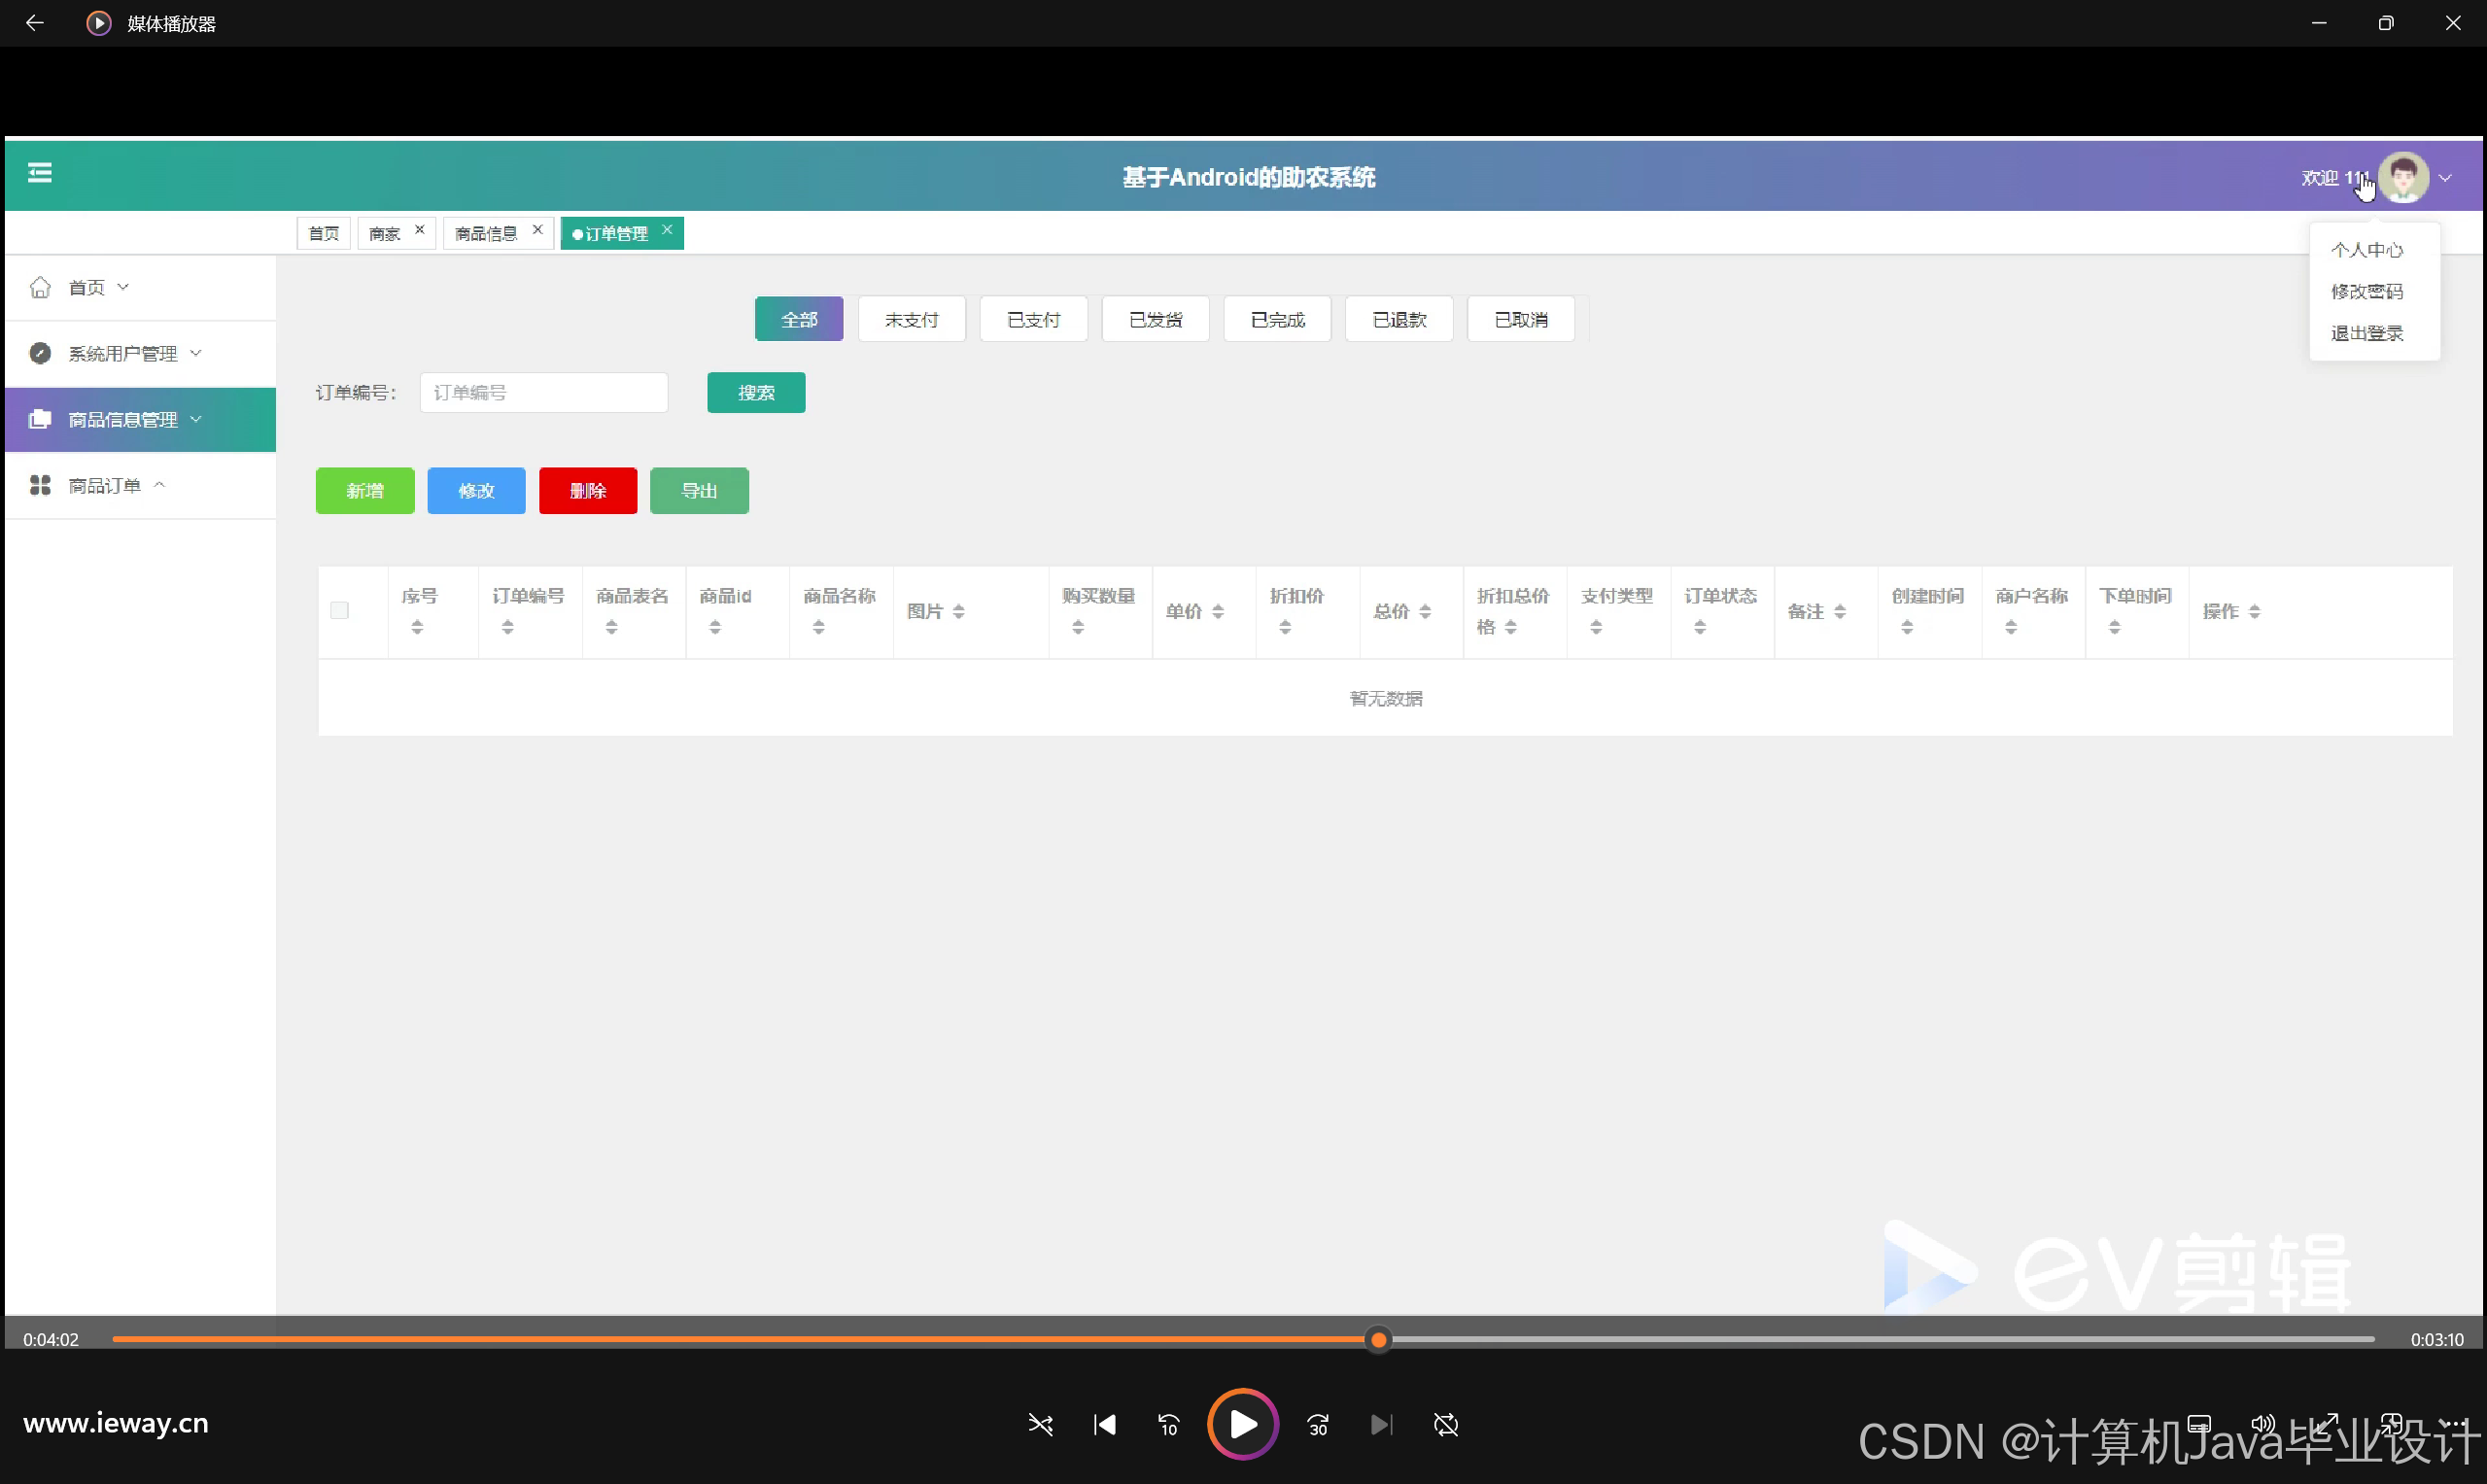Click the hamburger menu collapse icon
This screenshot has height=1484, width=2487.
tap(39, 174)
